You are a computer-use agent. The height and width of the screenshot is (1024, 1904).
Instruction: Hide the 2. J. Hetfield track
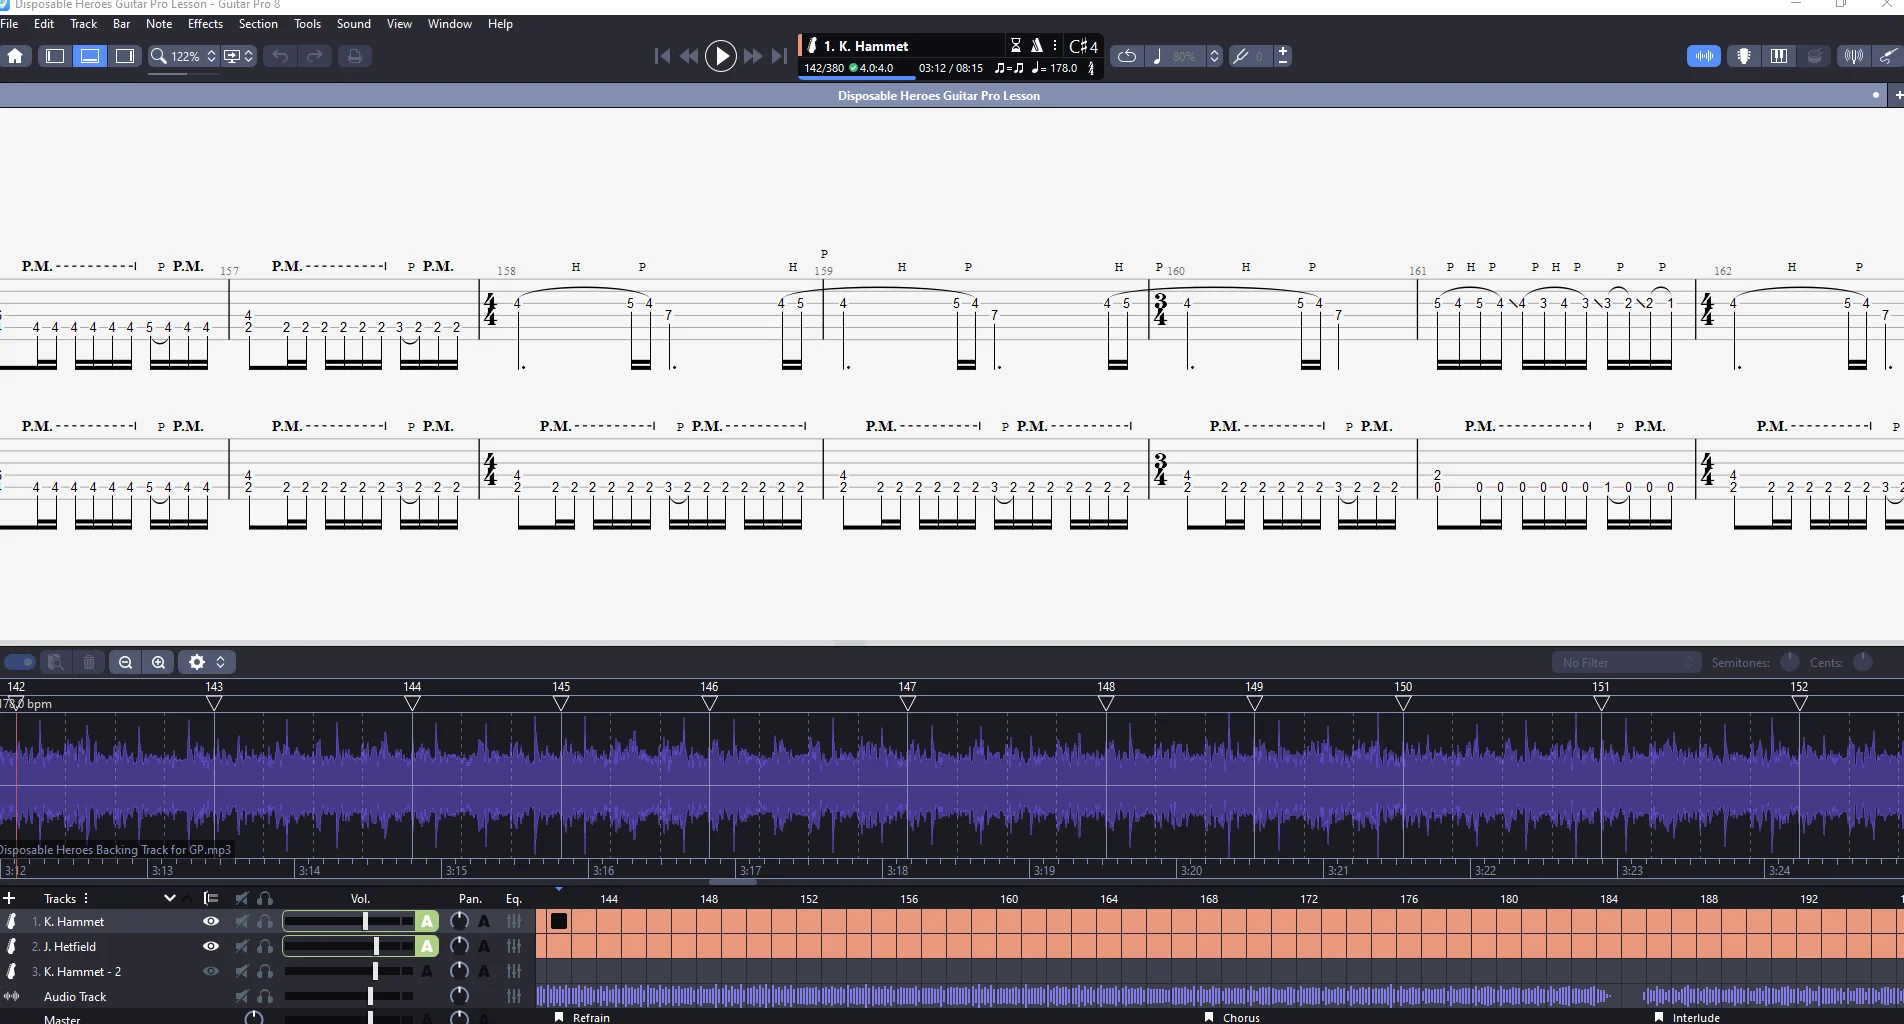point(211,946)
